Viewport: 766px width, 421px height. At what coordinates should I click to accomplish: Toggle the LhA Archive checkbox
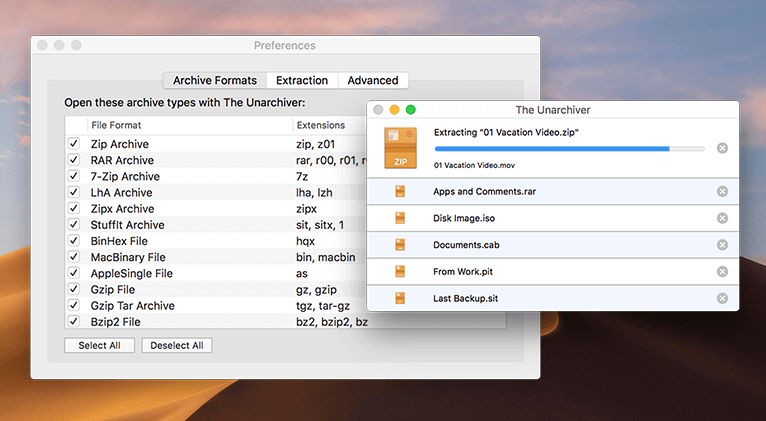[x=74, y=192]
